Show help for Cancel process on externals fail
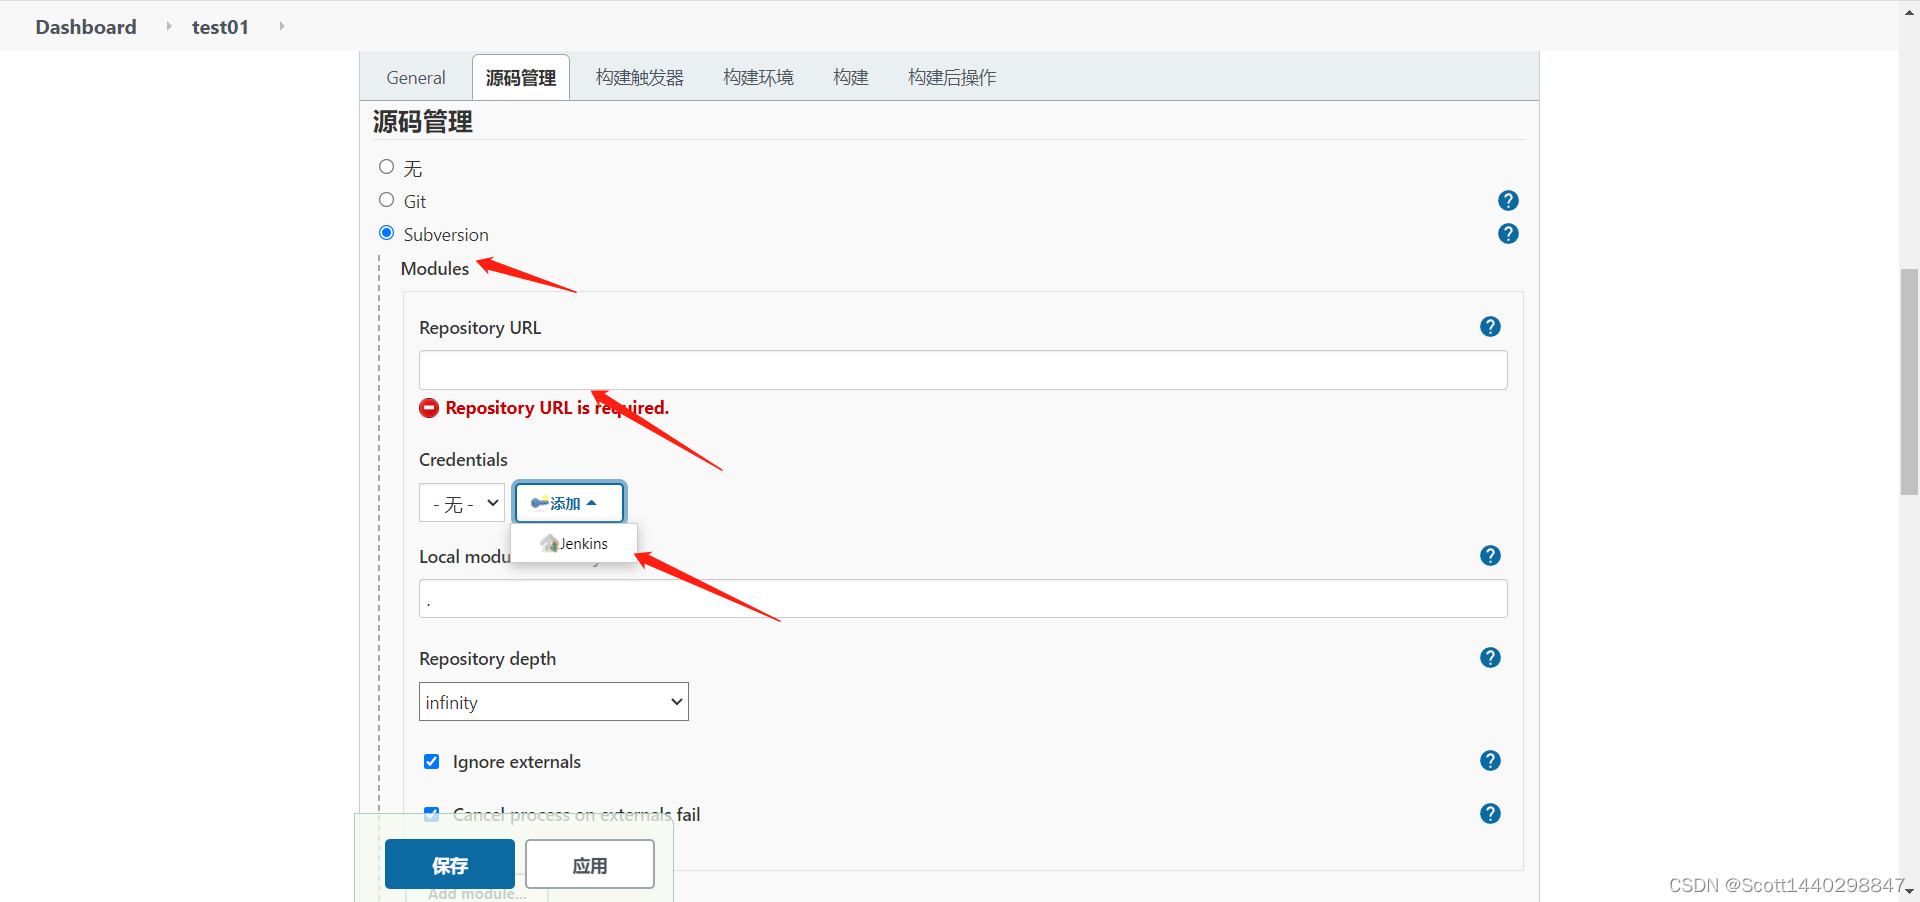This screenshot has width=1920, height=902. (x=1490, y=814)
